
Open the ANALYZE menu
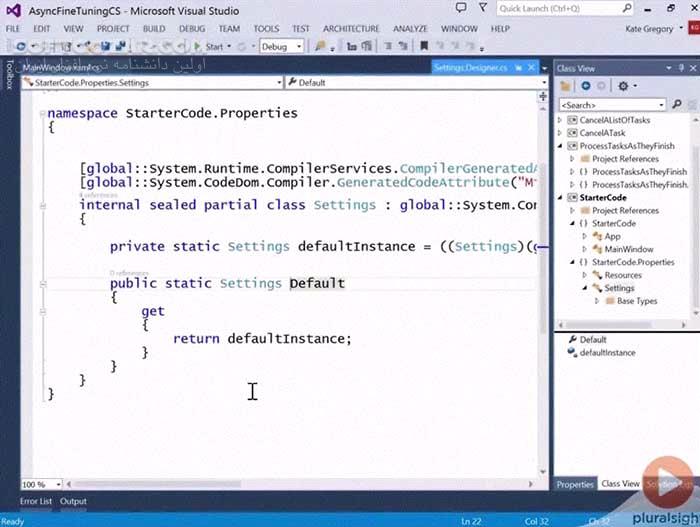410,29
